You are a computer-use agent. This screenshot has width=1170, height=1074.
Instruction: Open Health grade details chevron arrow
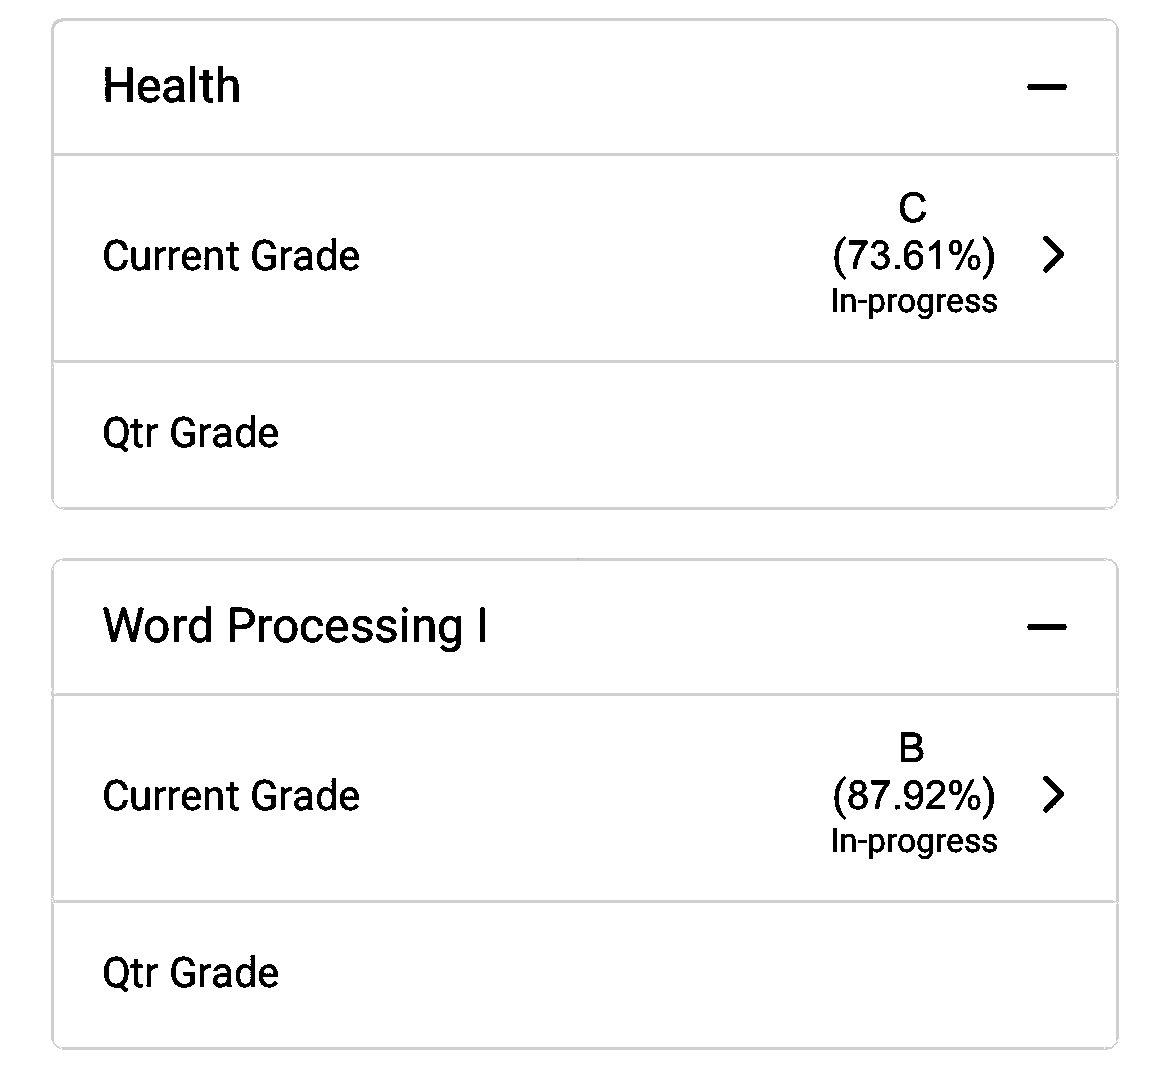[x=1052, y=256]
